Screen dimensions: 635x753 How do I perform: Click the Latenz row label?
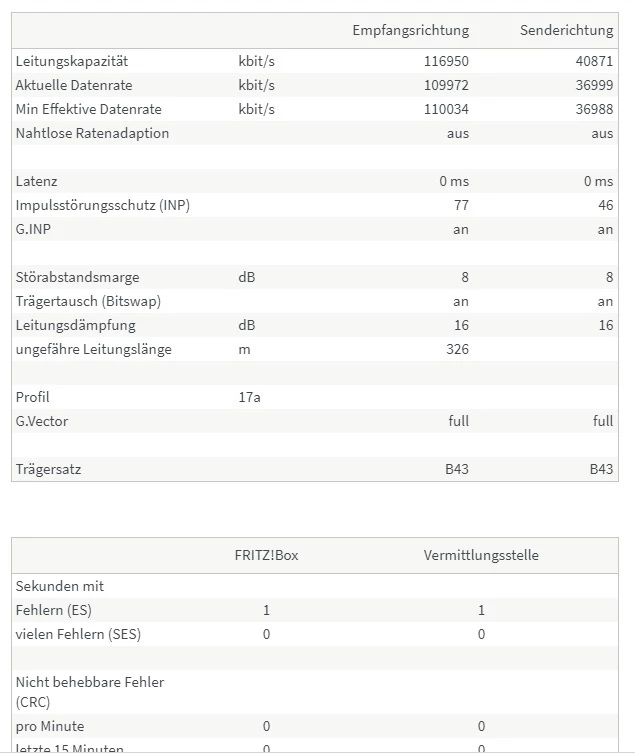click(37, 181)
